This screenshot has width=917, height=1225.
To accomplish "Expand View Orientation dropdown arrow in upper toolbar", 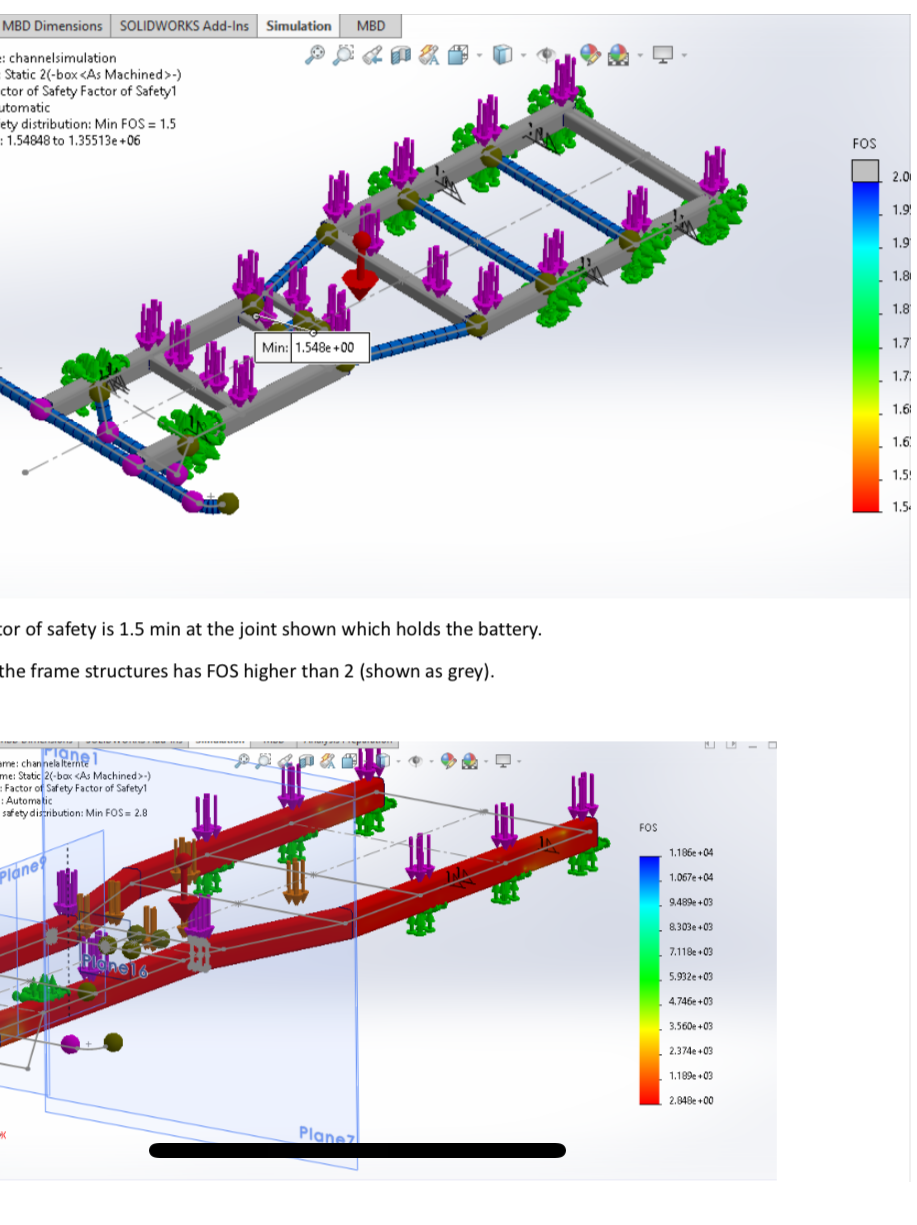I will pos(479,55).
